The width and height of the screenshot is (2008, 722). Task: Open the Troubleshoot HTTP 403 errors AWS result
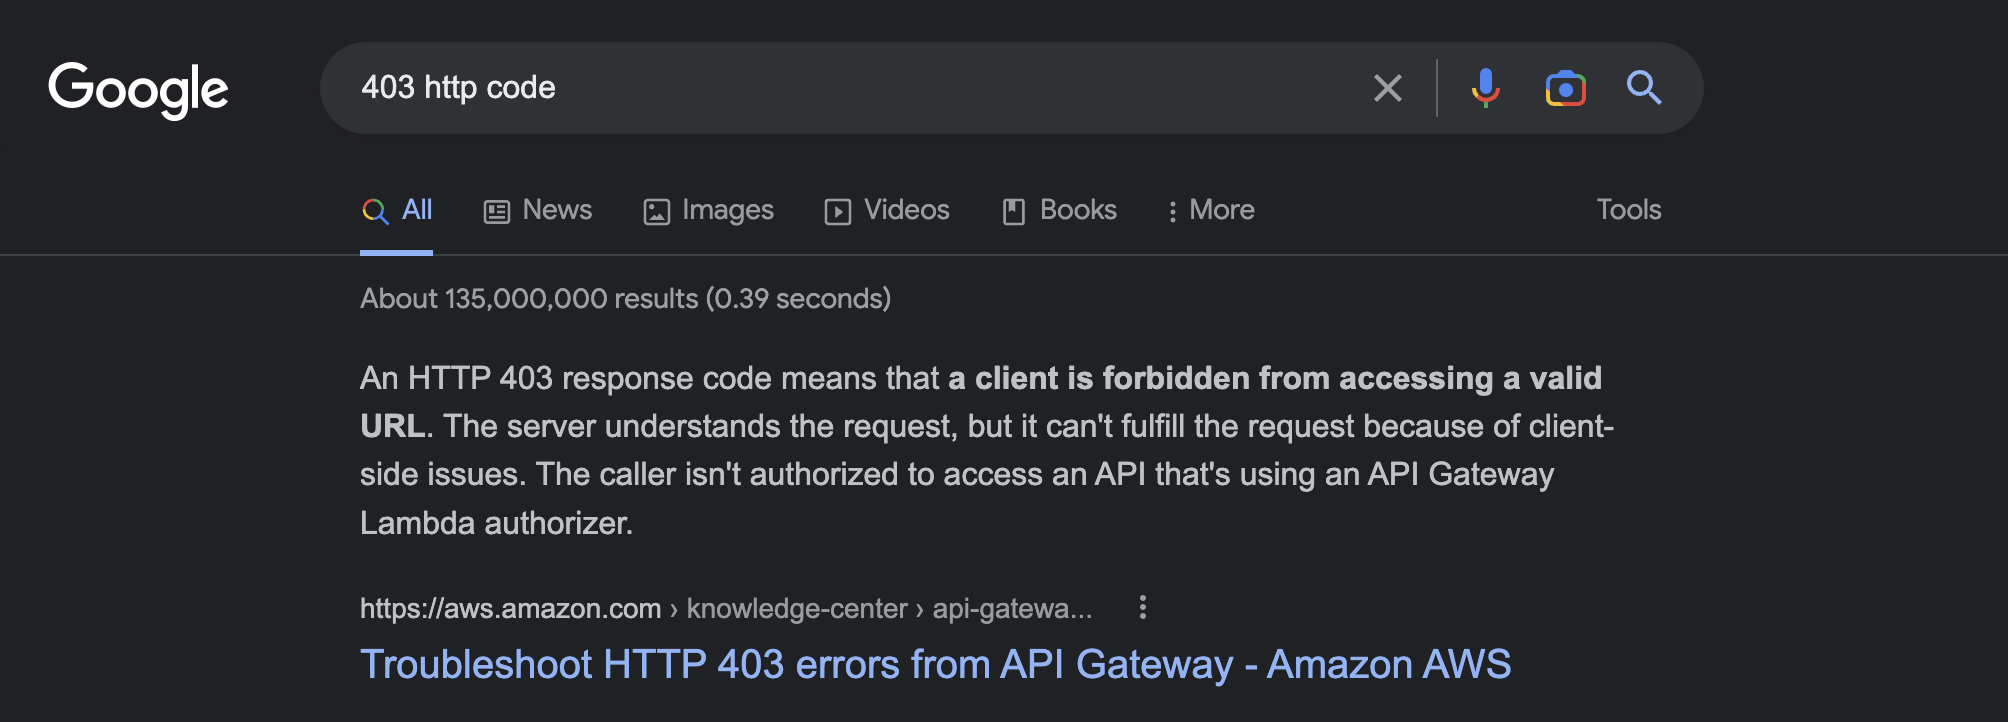tap(937, 663)
